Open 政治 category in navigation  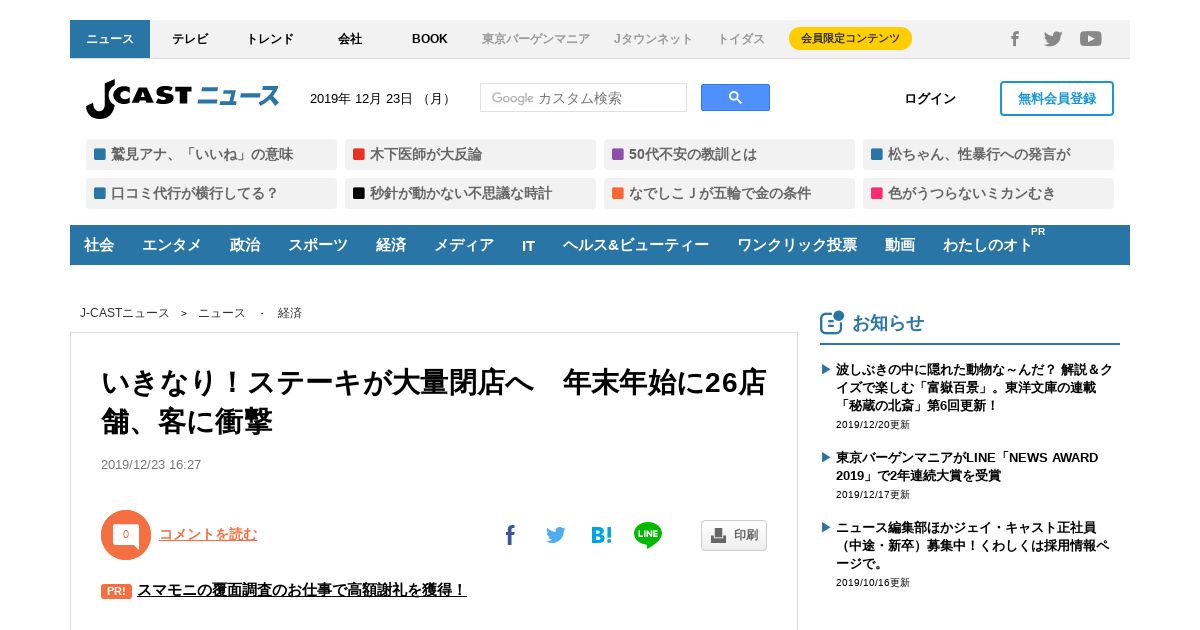click(x=245, y=245)
